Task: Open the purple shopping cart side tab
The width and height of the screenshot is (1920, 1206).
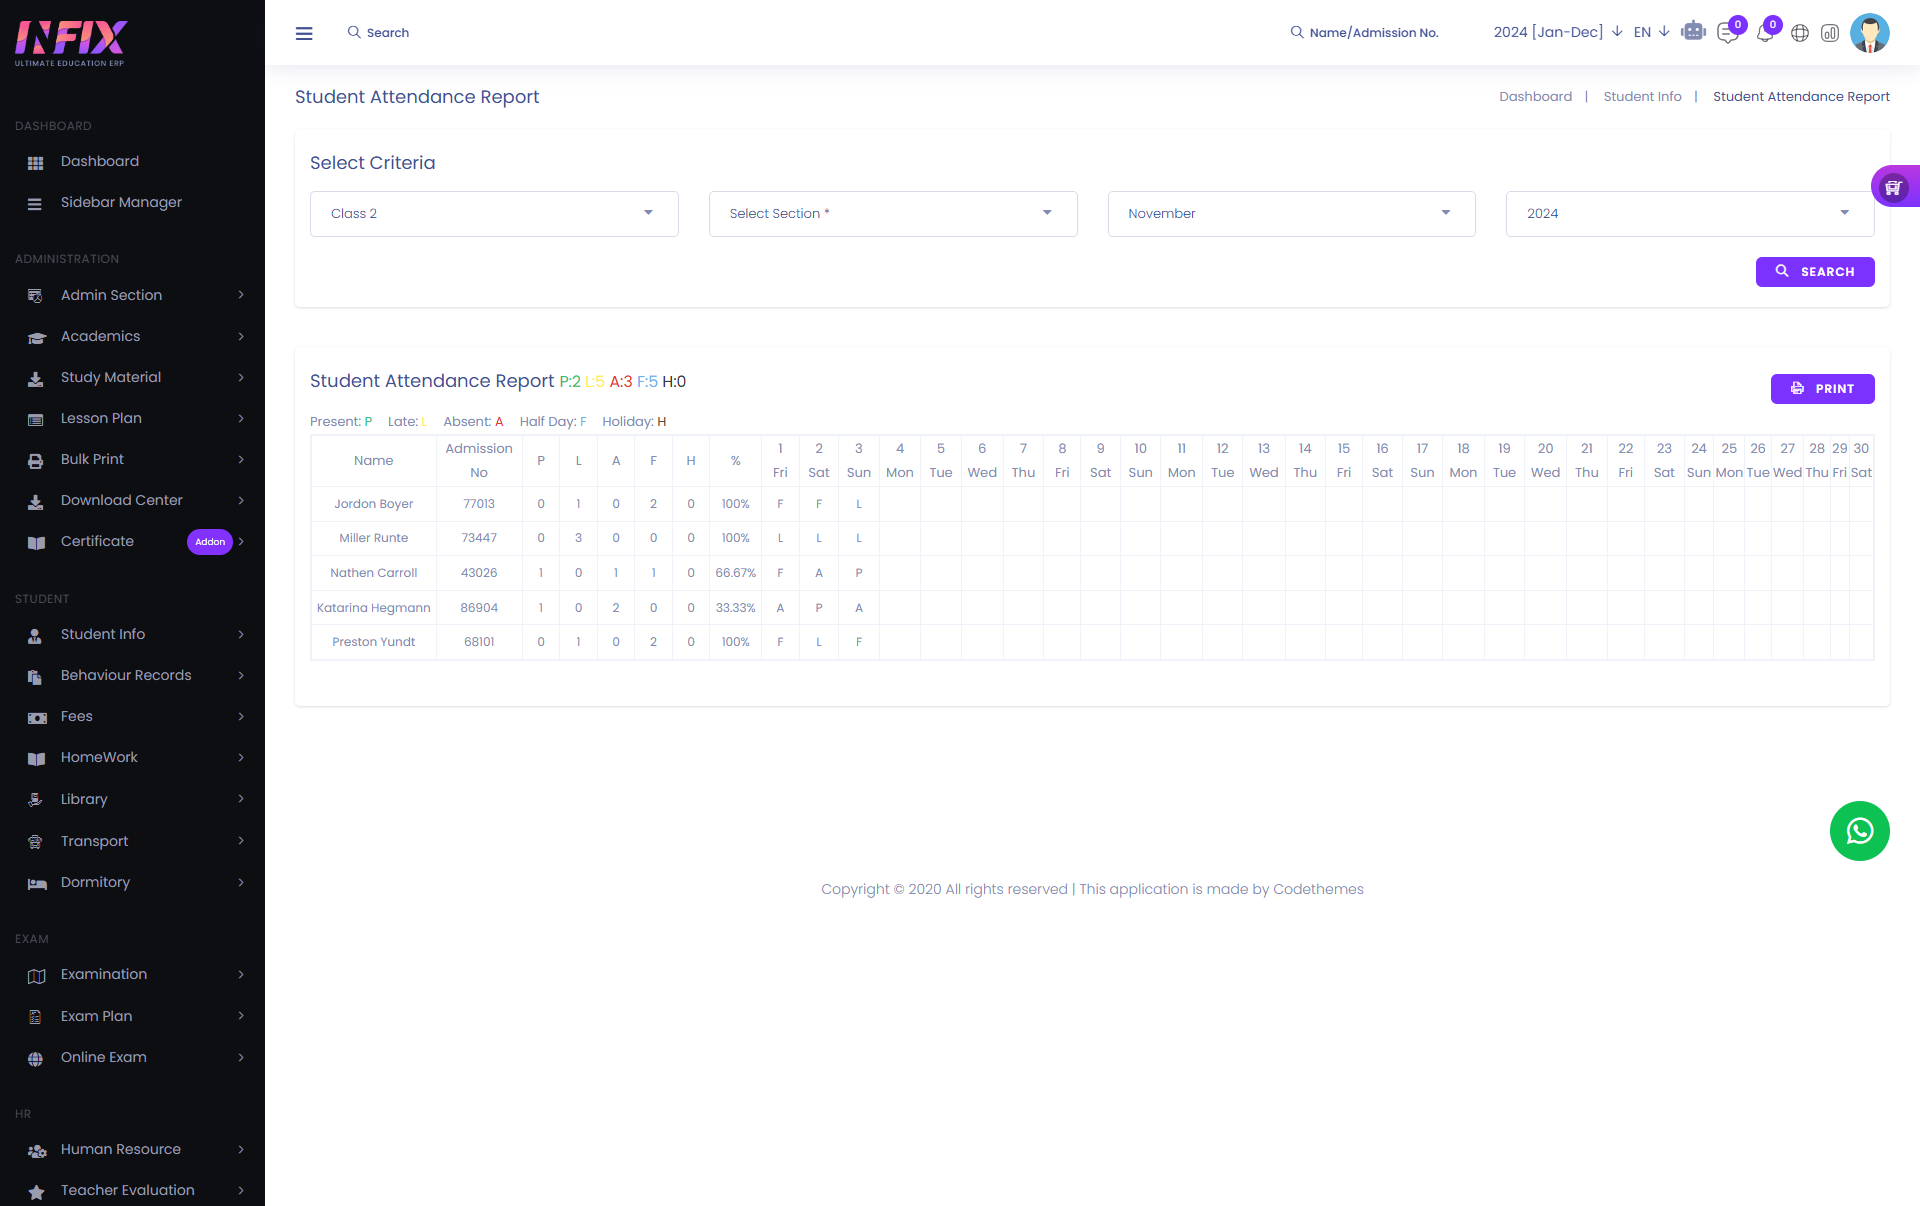Action: click(1893, 187)
